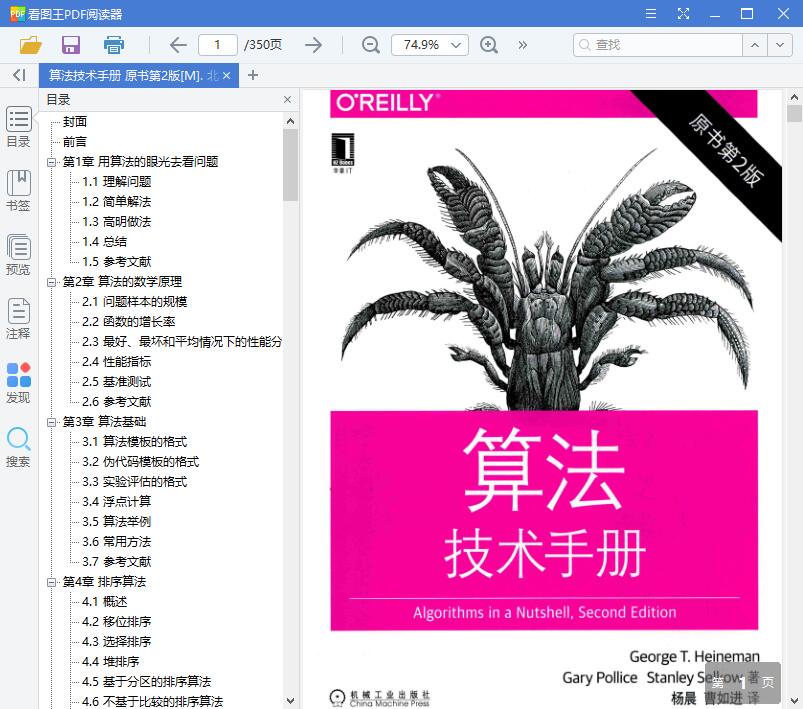The image size is (803, 709).
Task: Add a new tab with plus button
Action: click(x=252, y=75)
